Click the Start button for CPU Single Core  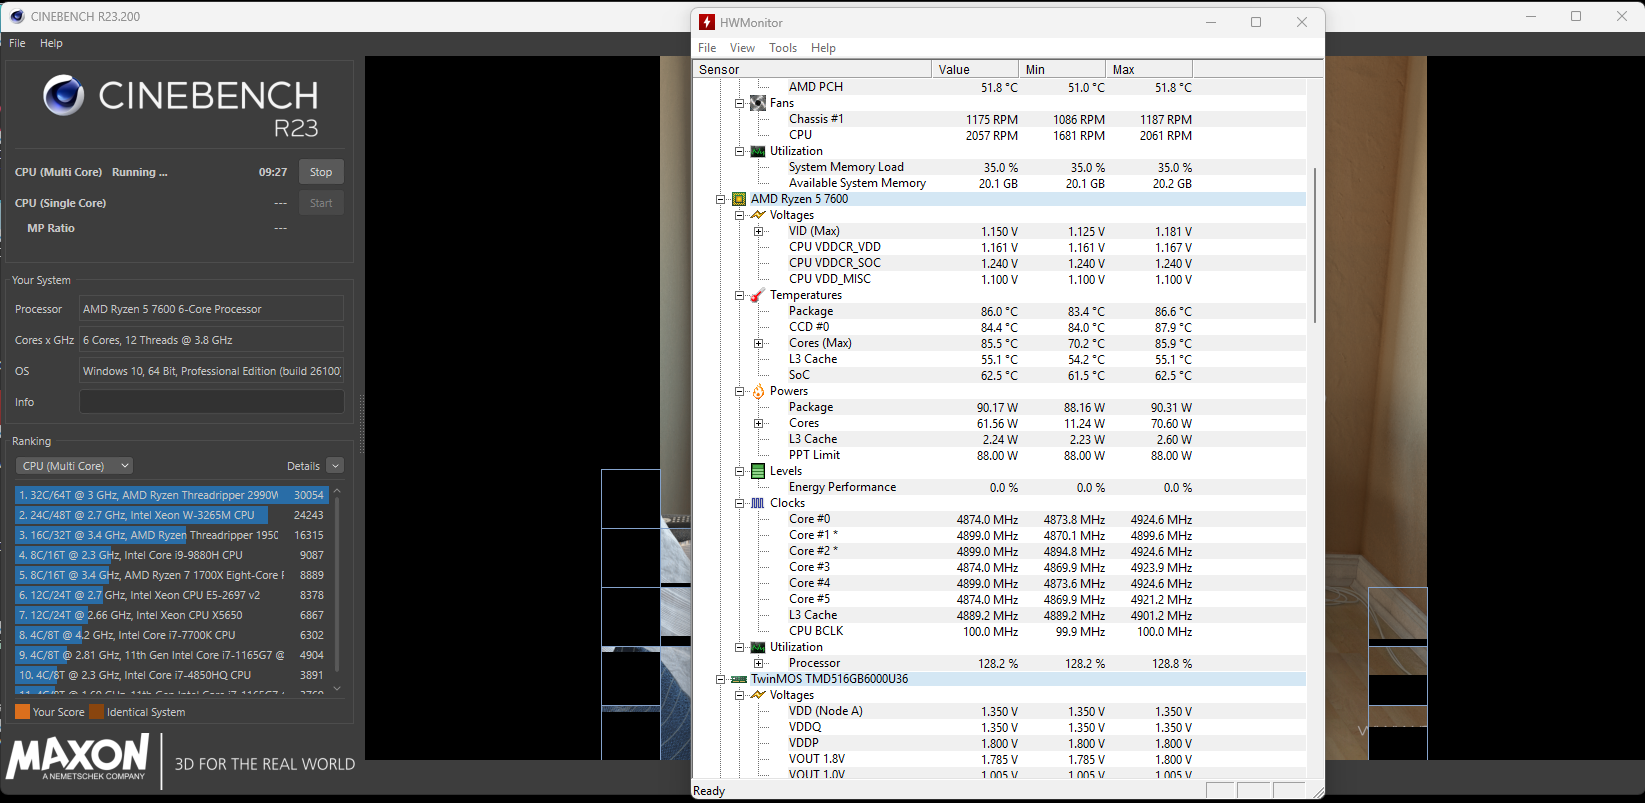[321, 203]
